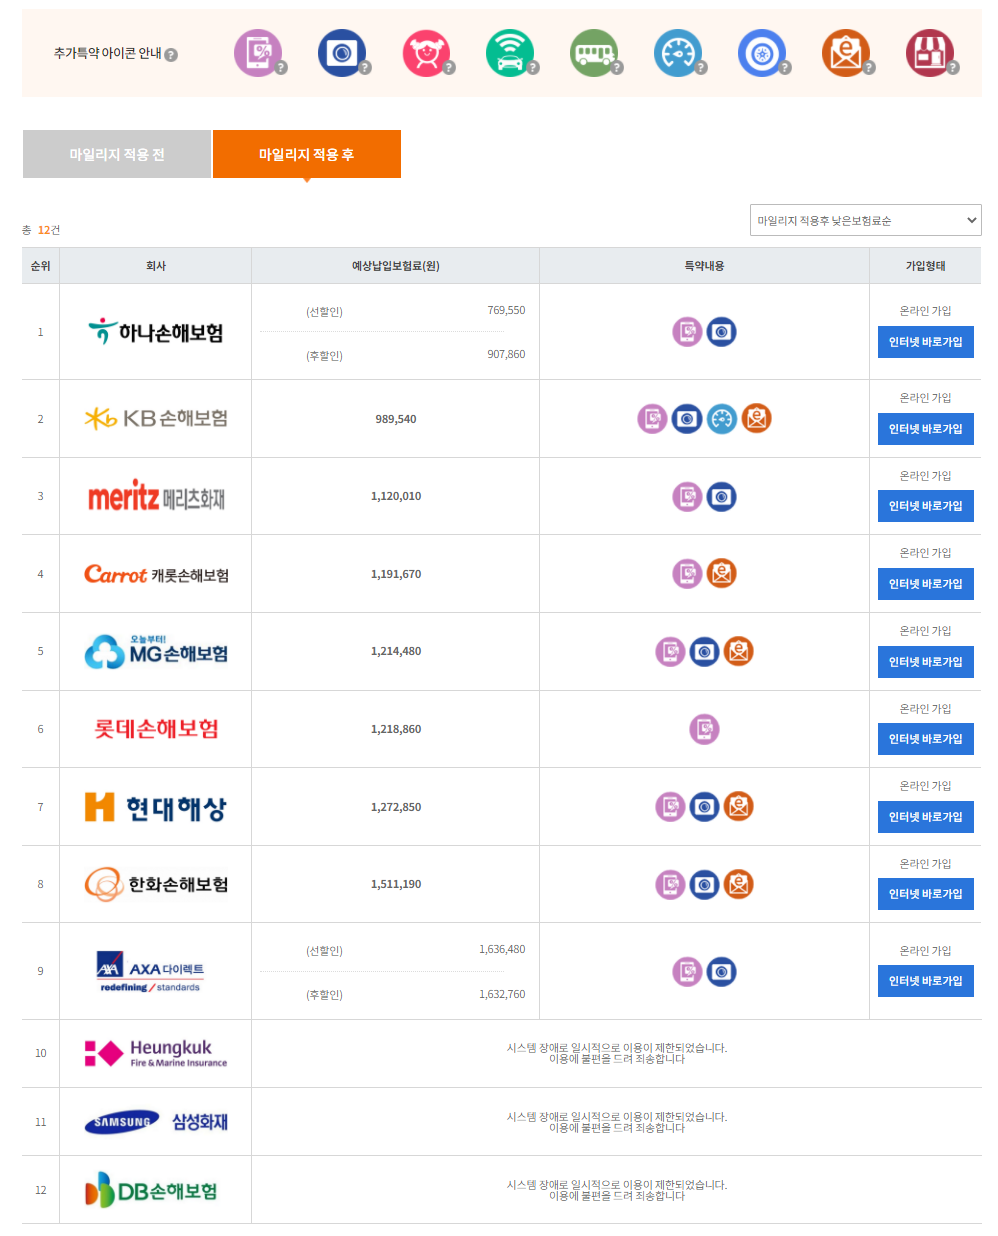Click 인터넷 바로가입 for KB손해보험
The image size is (998, 1236).
[x=925, y=429]
